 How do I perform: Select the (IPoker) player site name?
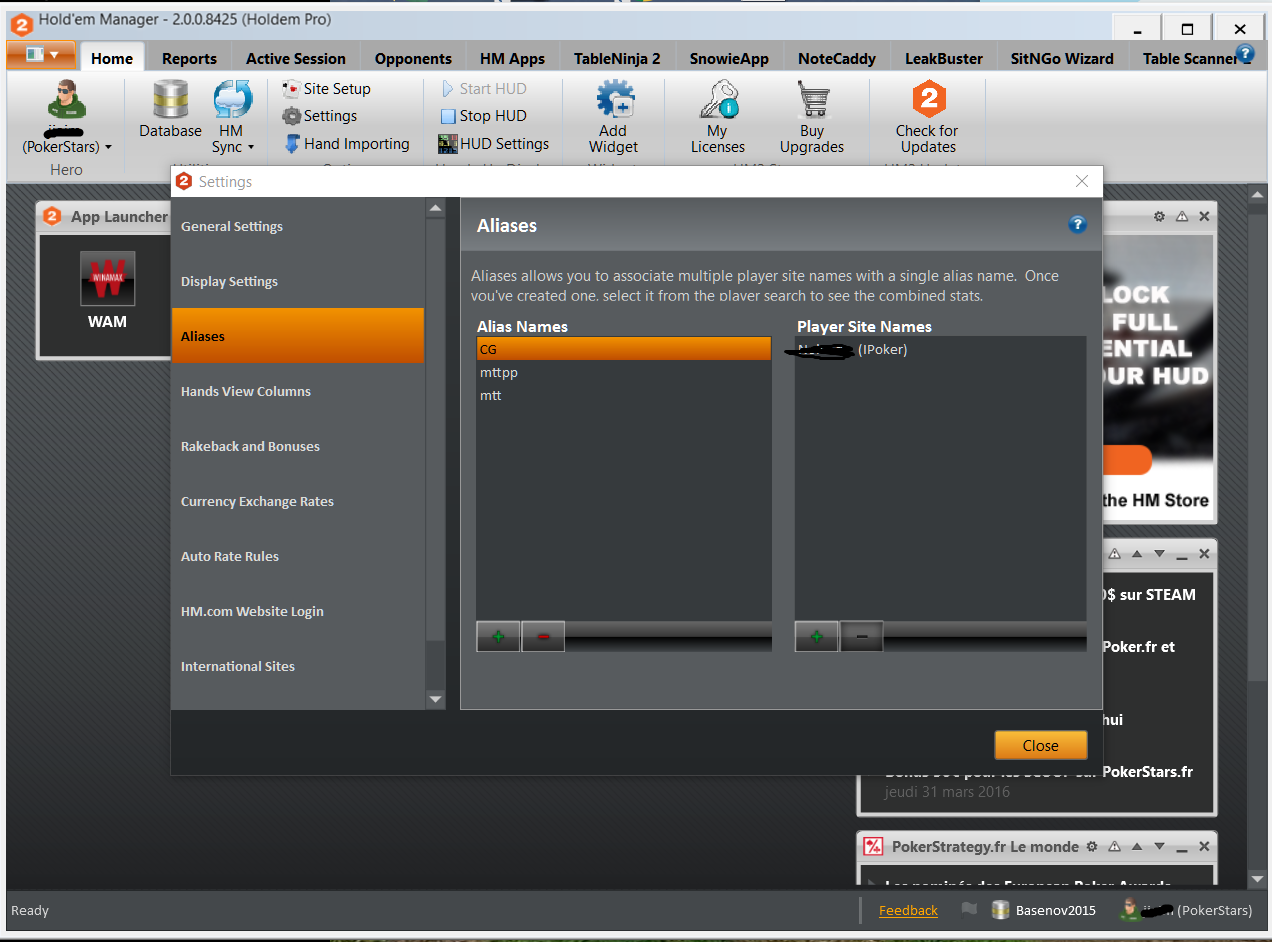(940, 349)
